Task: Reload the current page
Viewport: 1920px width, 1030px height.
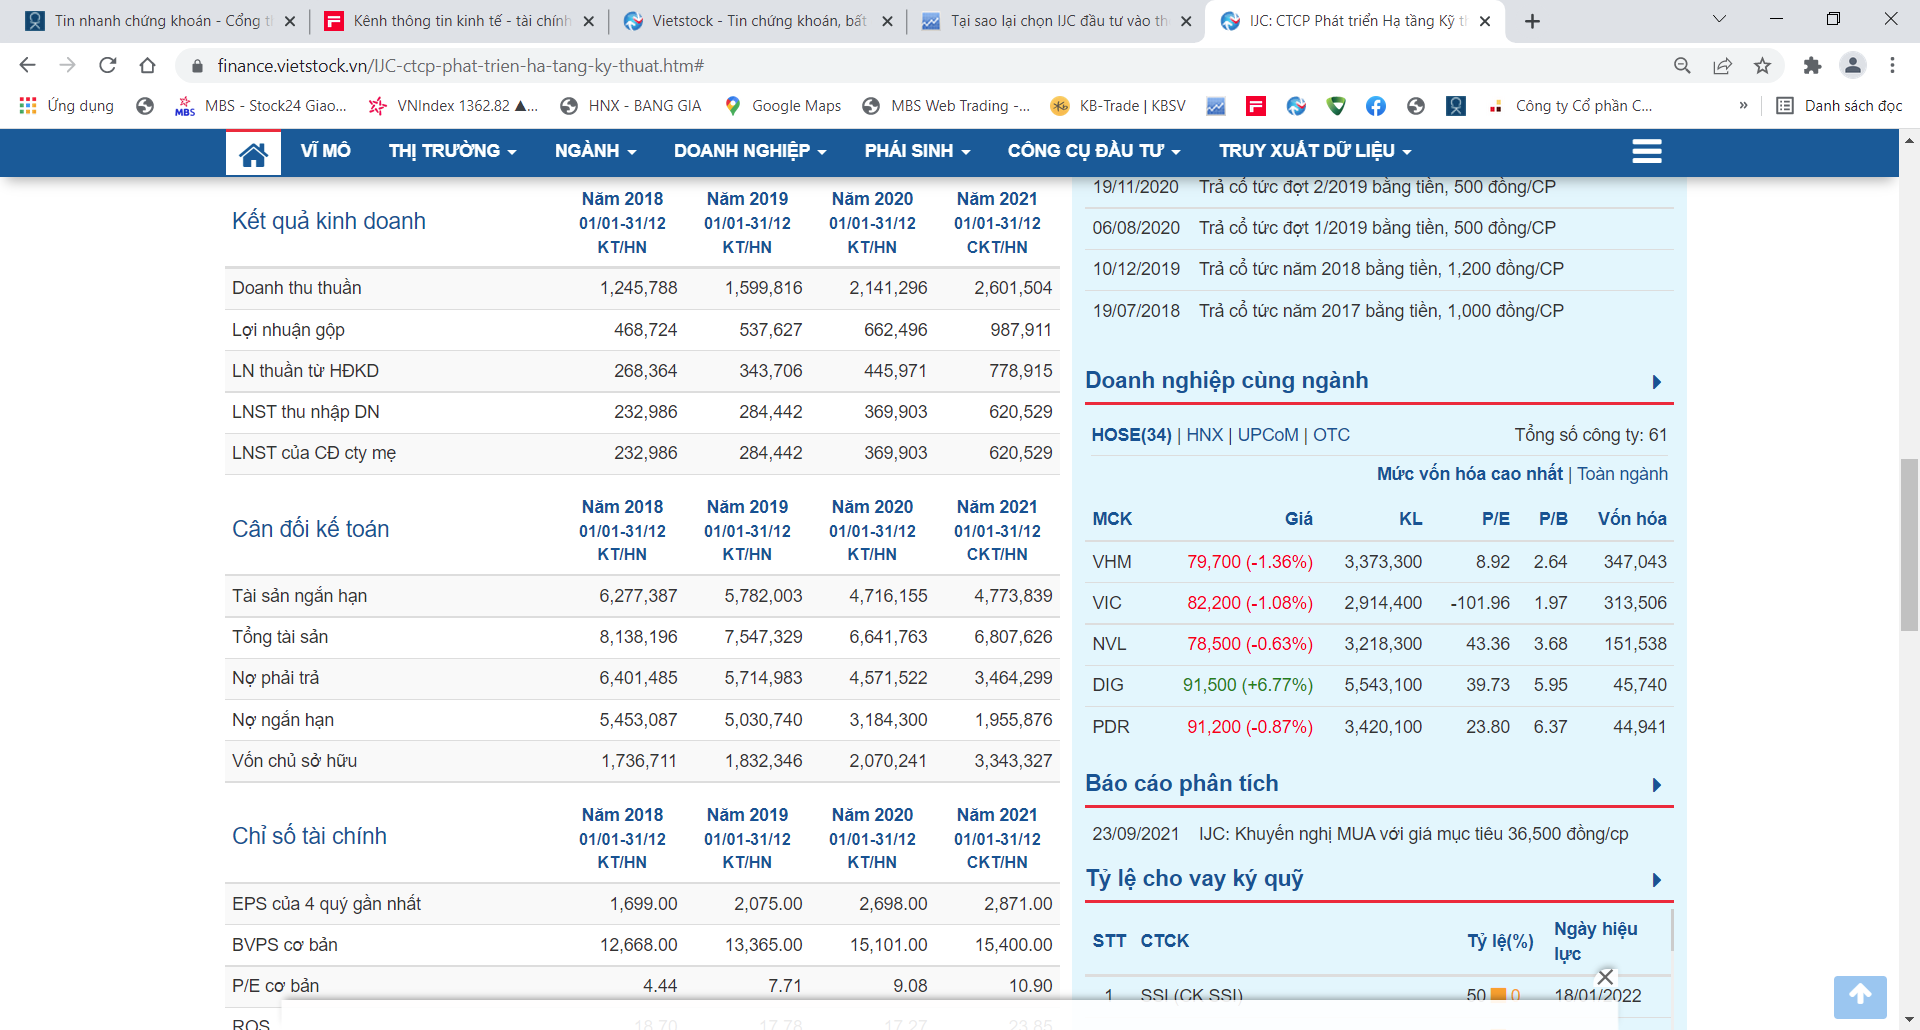Action: 107,65
